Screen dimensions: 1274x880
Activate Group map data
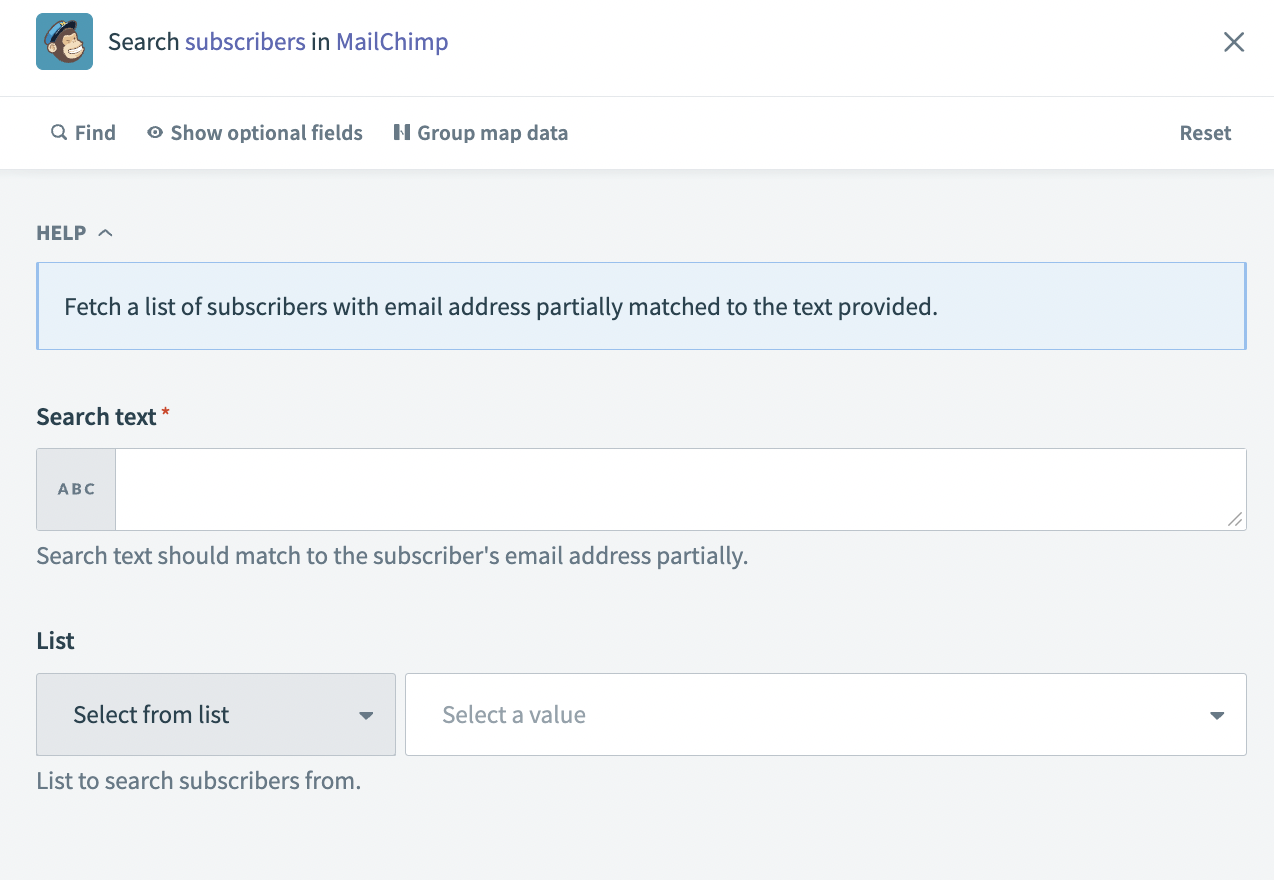click(493, 132)
